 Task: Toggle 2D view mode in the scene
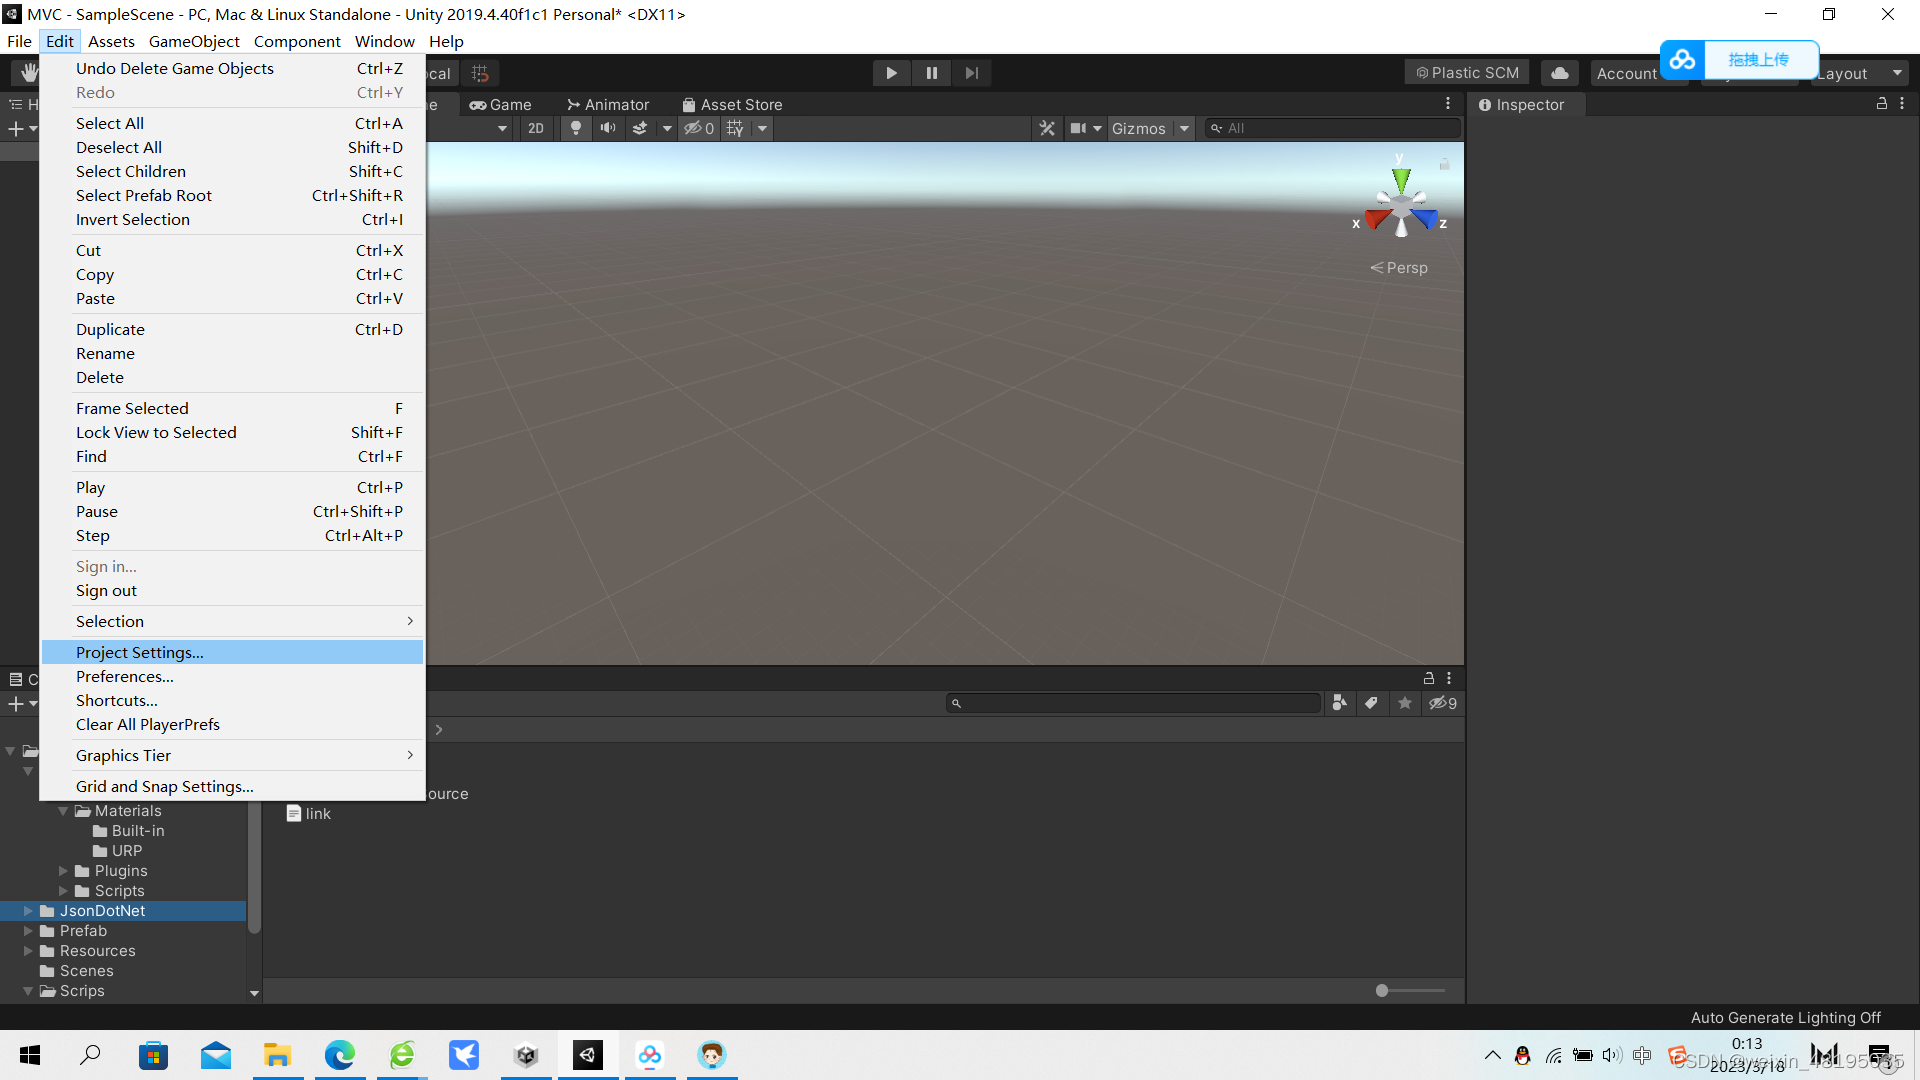coord(536,128)
